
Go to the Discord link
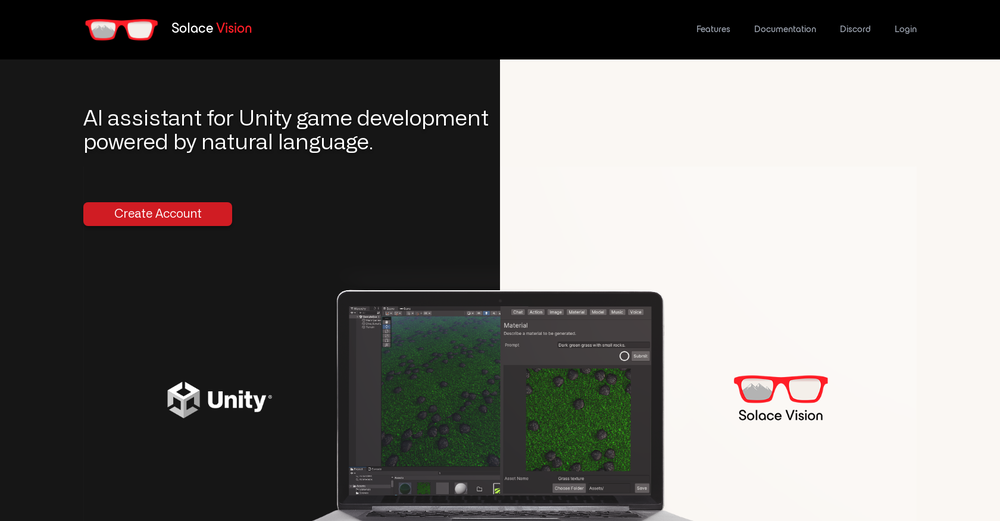(x=854, y=29)
